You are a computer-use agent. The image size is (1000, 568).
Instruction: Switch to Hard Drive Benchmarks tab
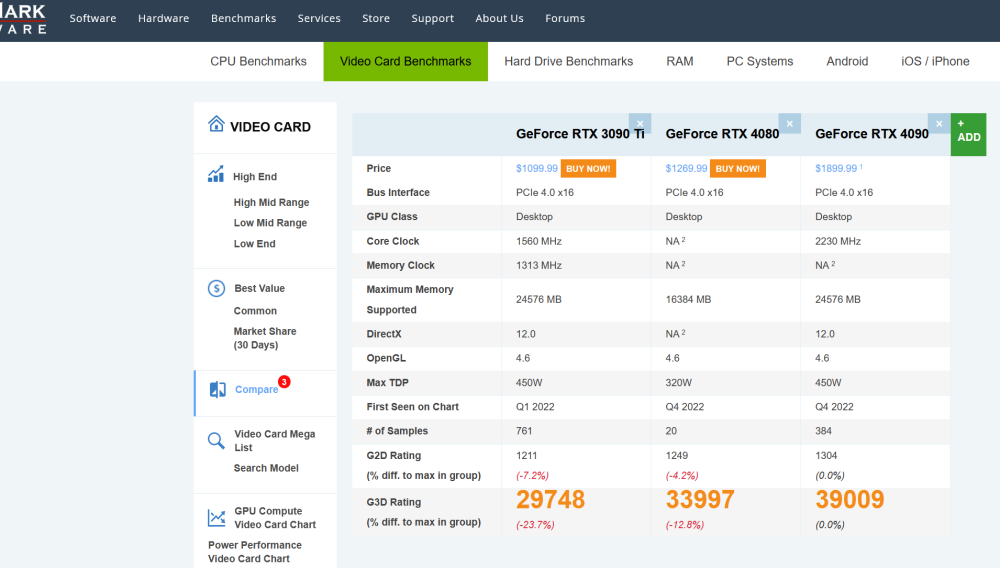pyautogui.click(x=568, y=61)
